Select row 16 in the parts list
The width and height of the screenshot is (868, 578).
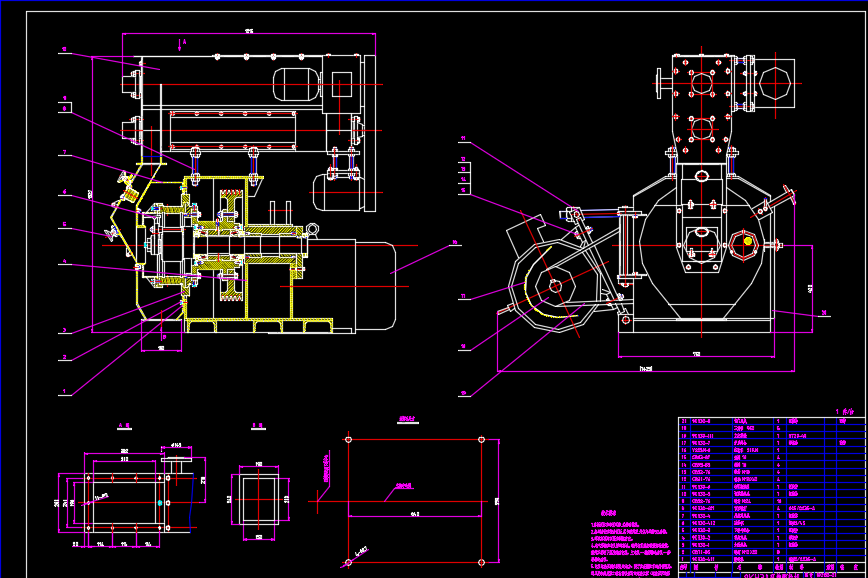[771, 450]
